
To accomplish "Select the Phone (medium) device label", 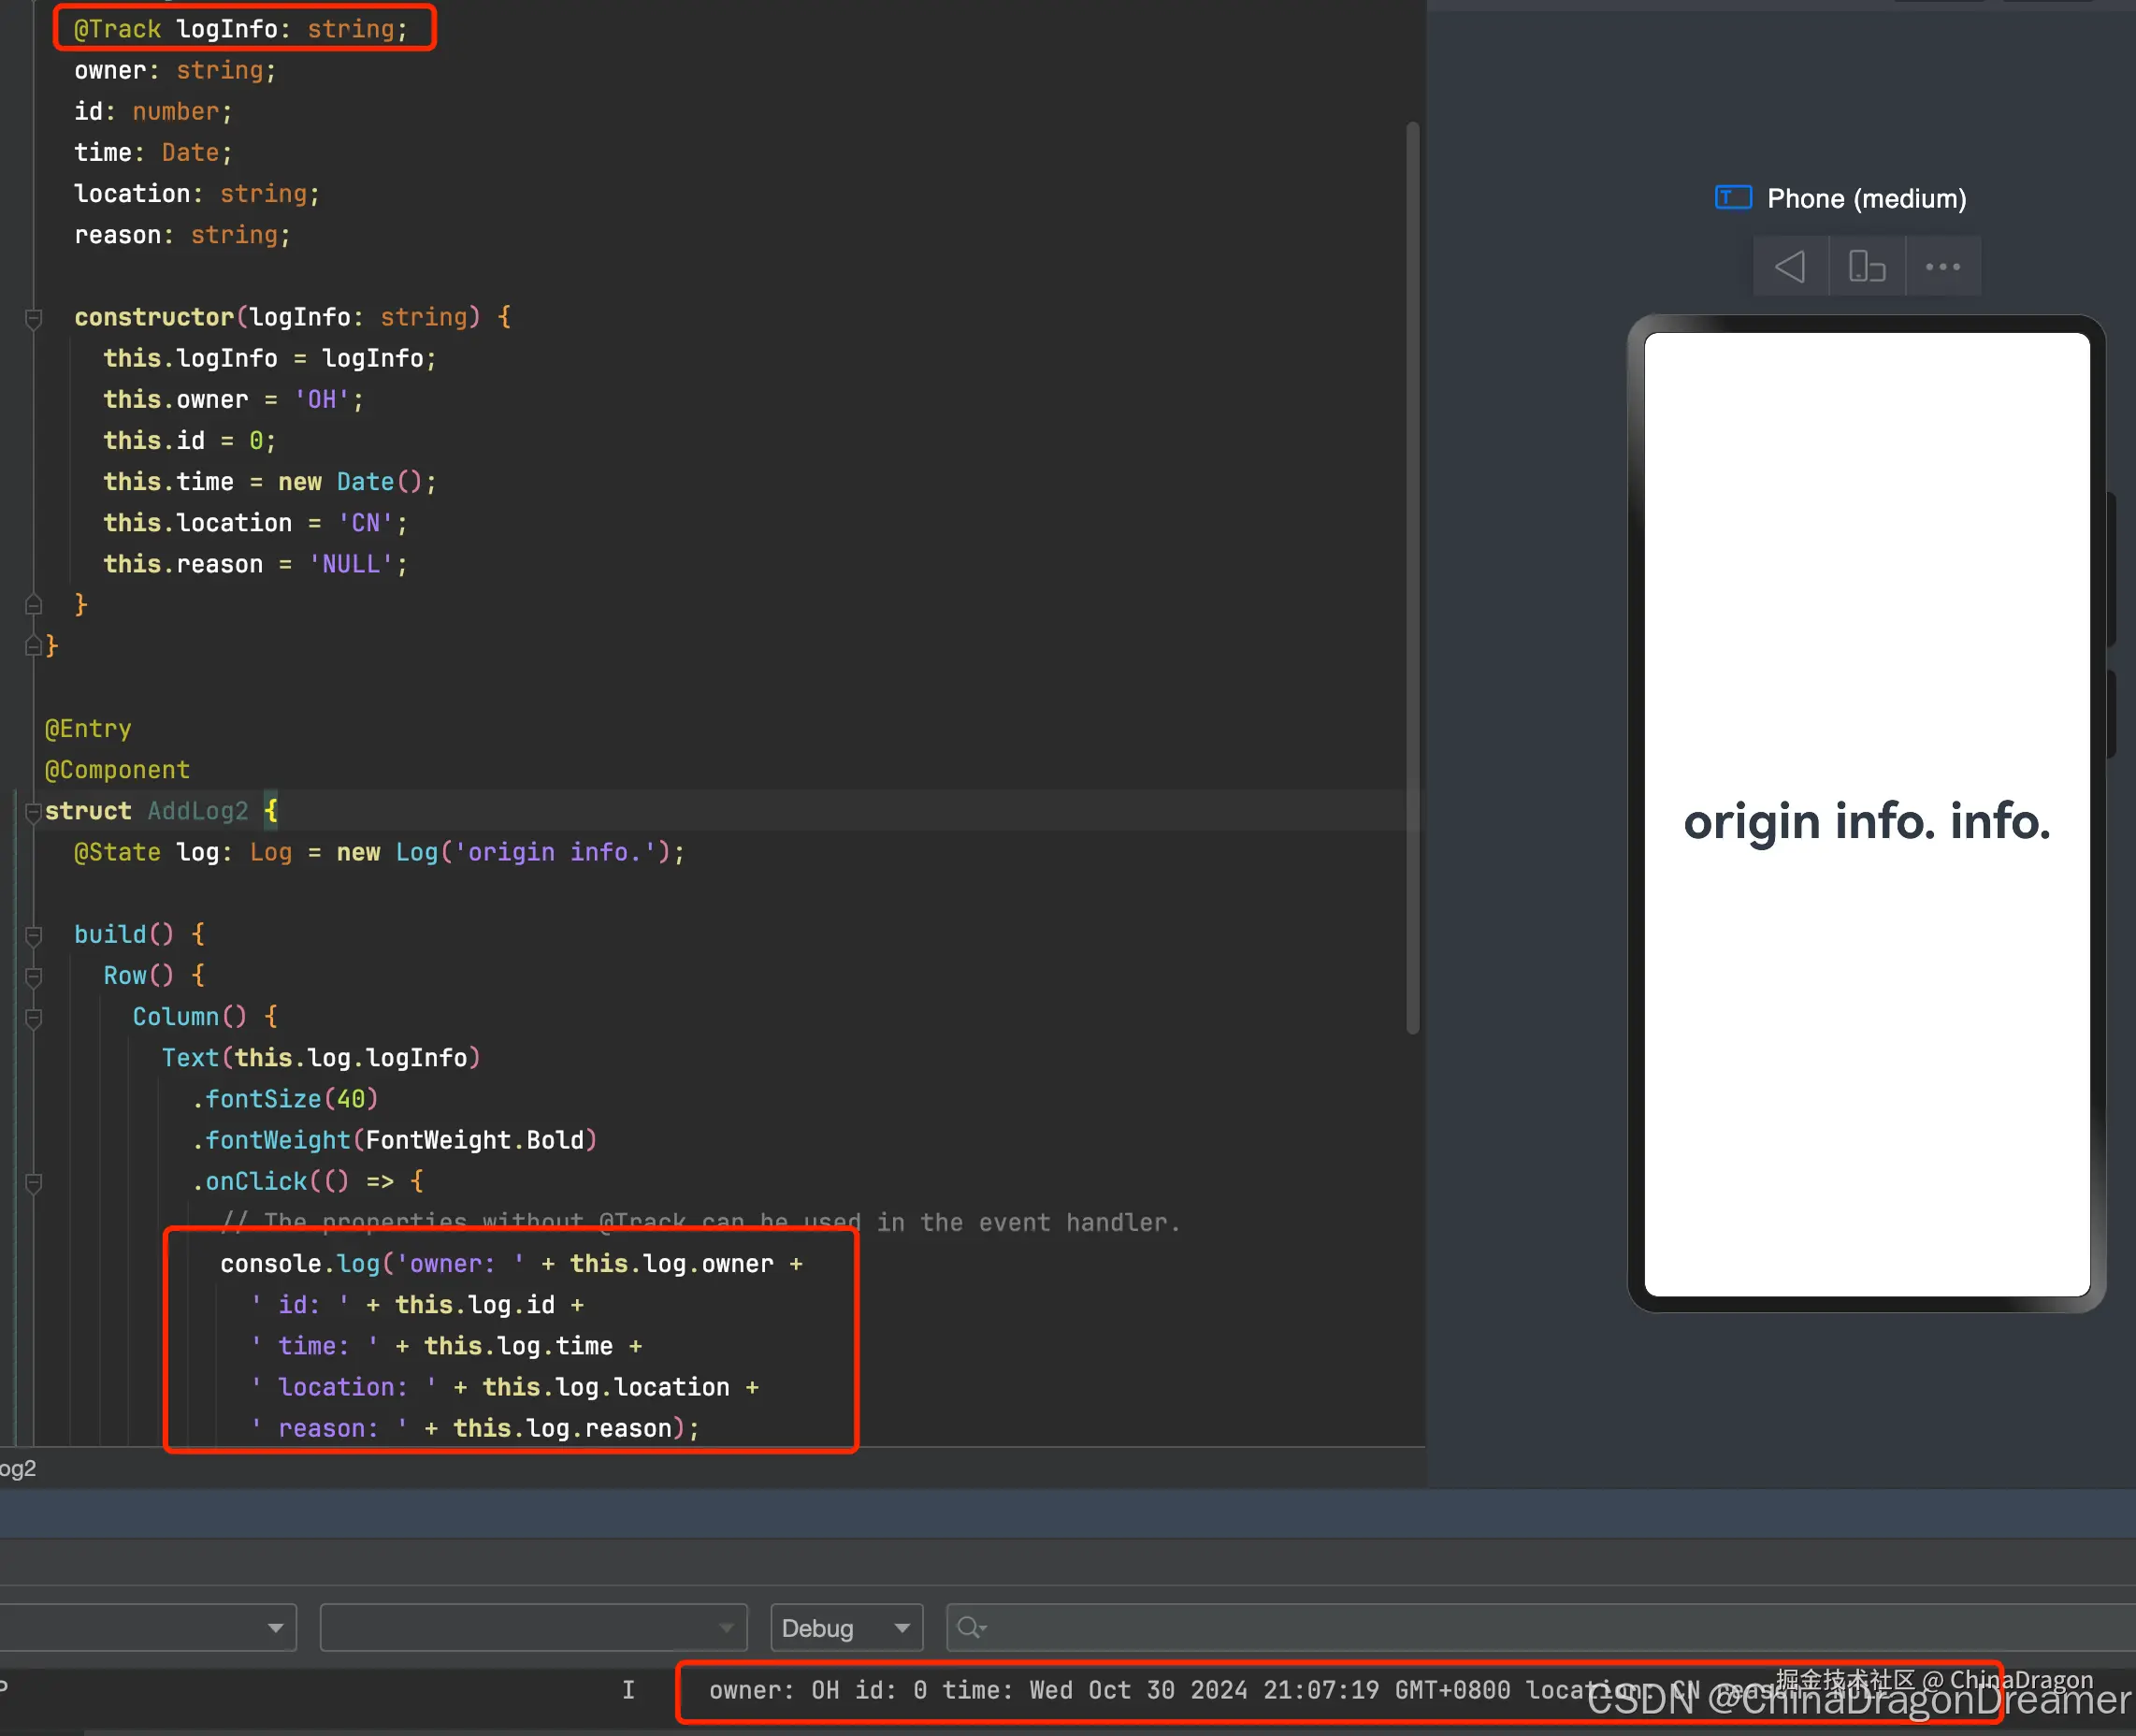I will click(x=1866, y=198).
